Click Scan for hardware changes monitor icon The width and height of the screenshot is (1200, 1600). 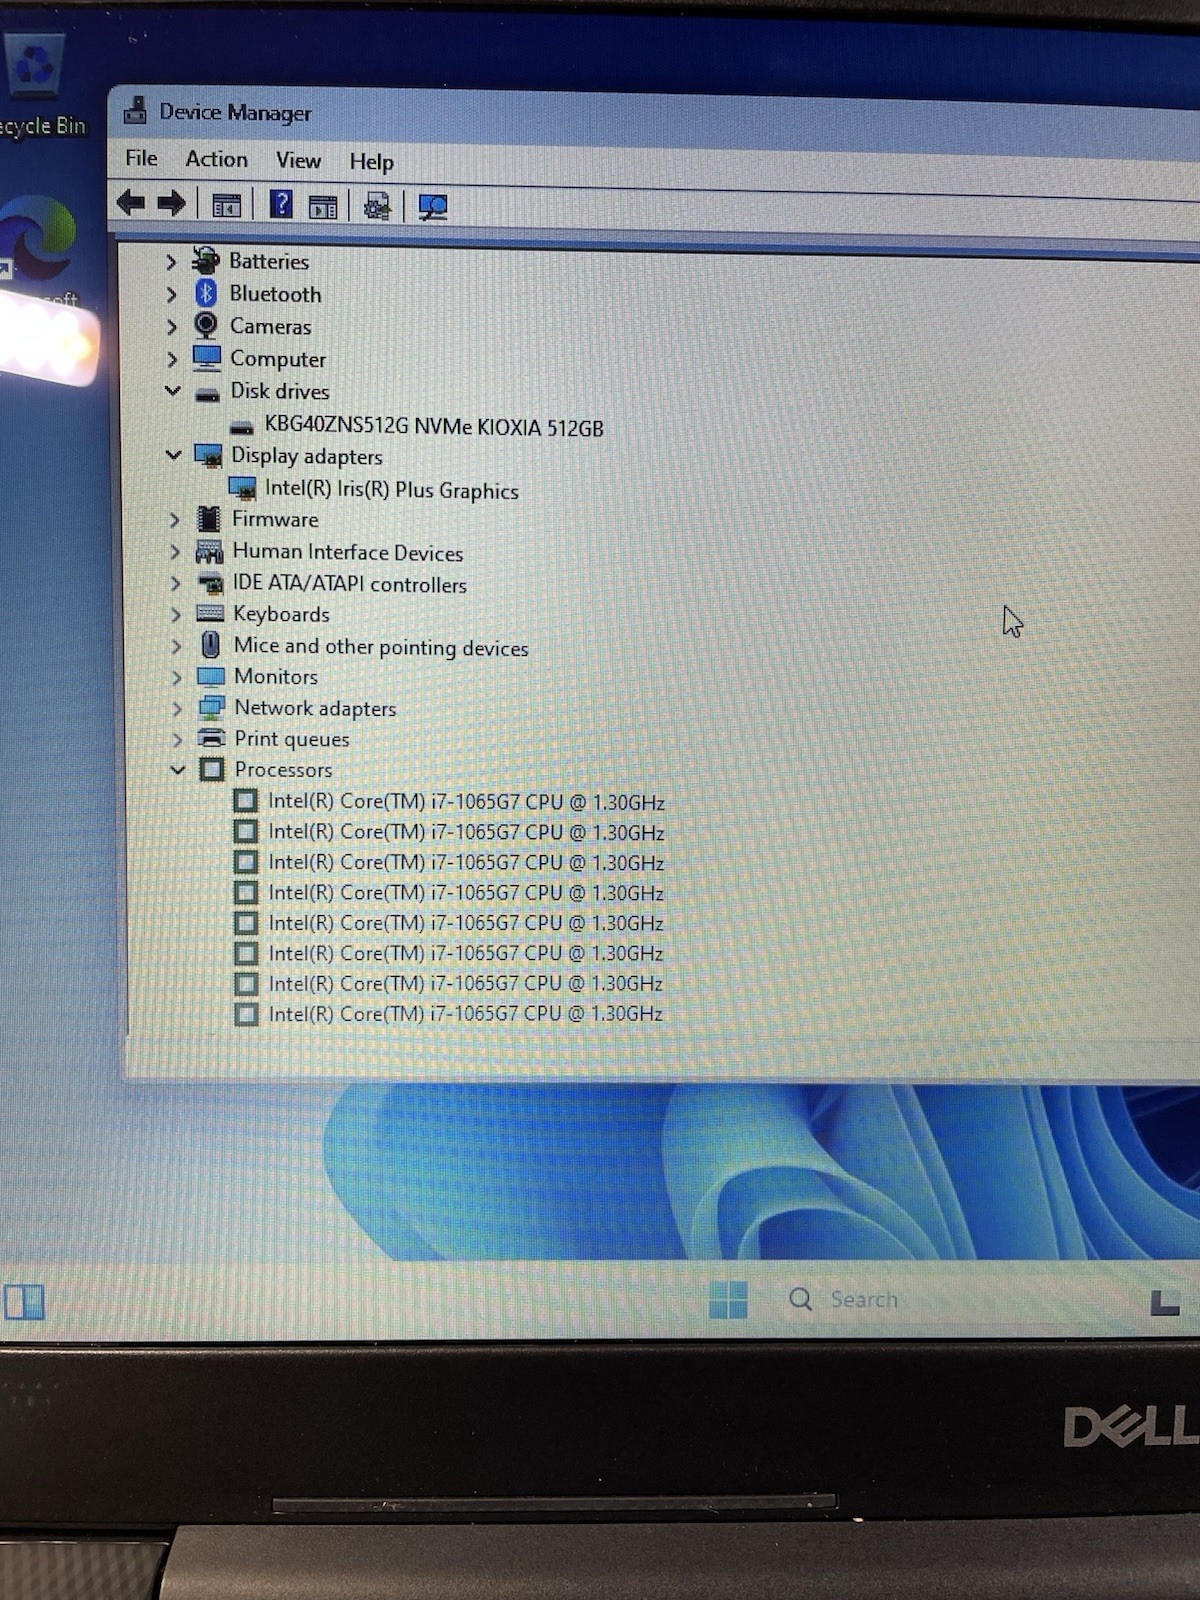432,207
